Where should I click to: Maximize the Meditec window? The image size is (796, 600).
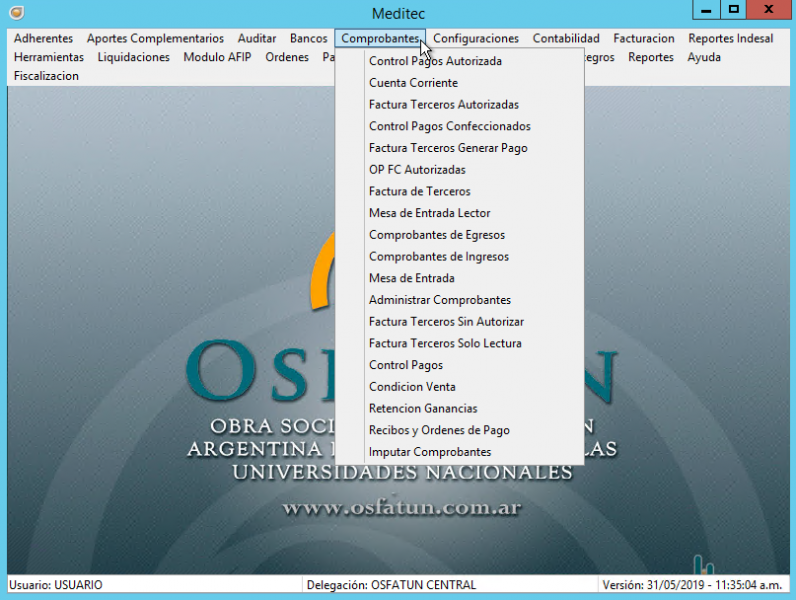734,10
